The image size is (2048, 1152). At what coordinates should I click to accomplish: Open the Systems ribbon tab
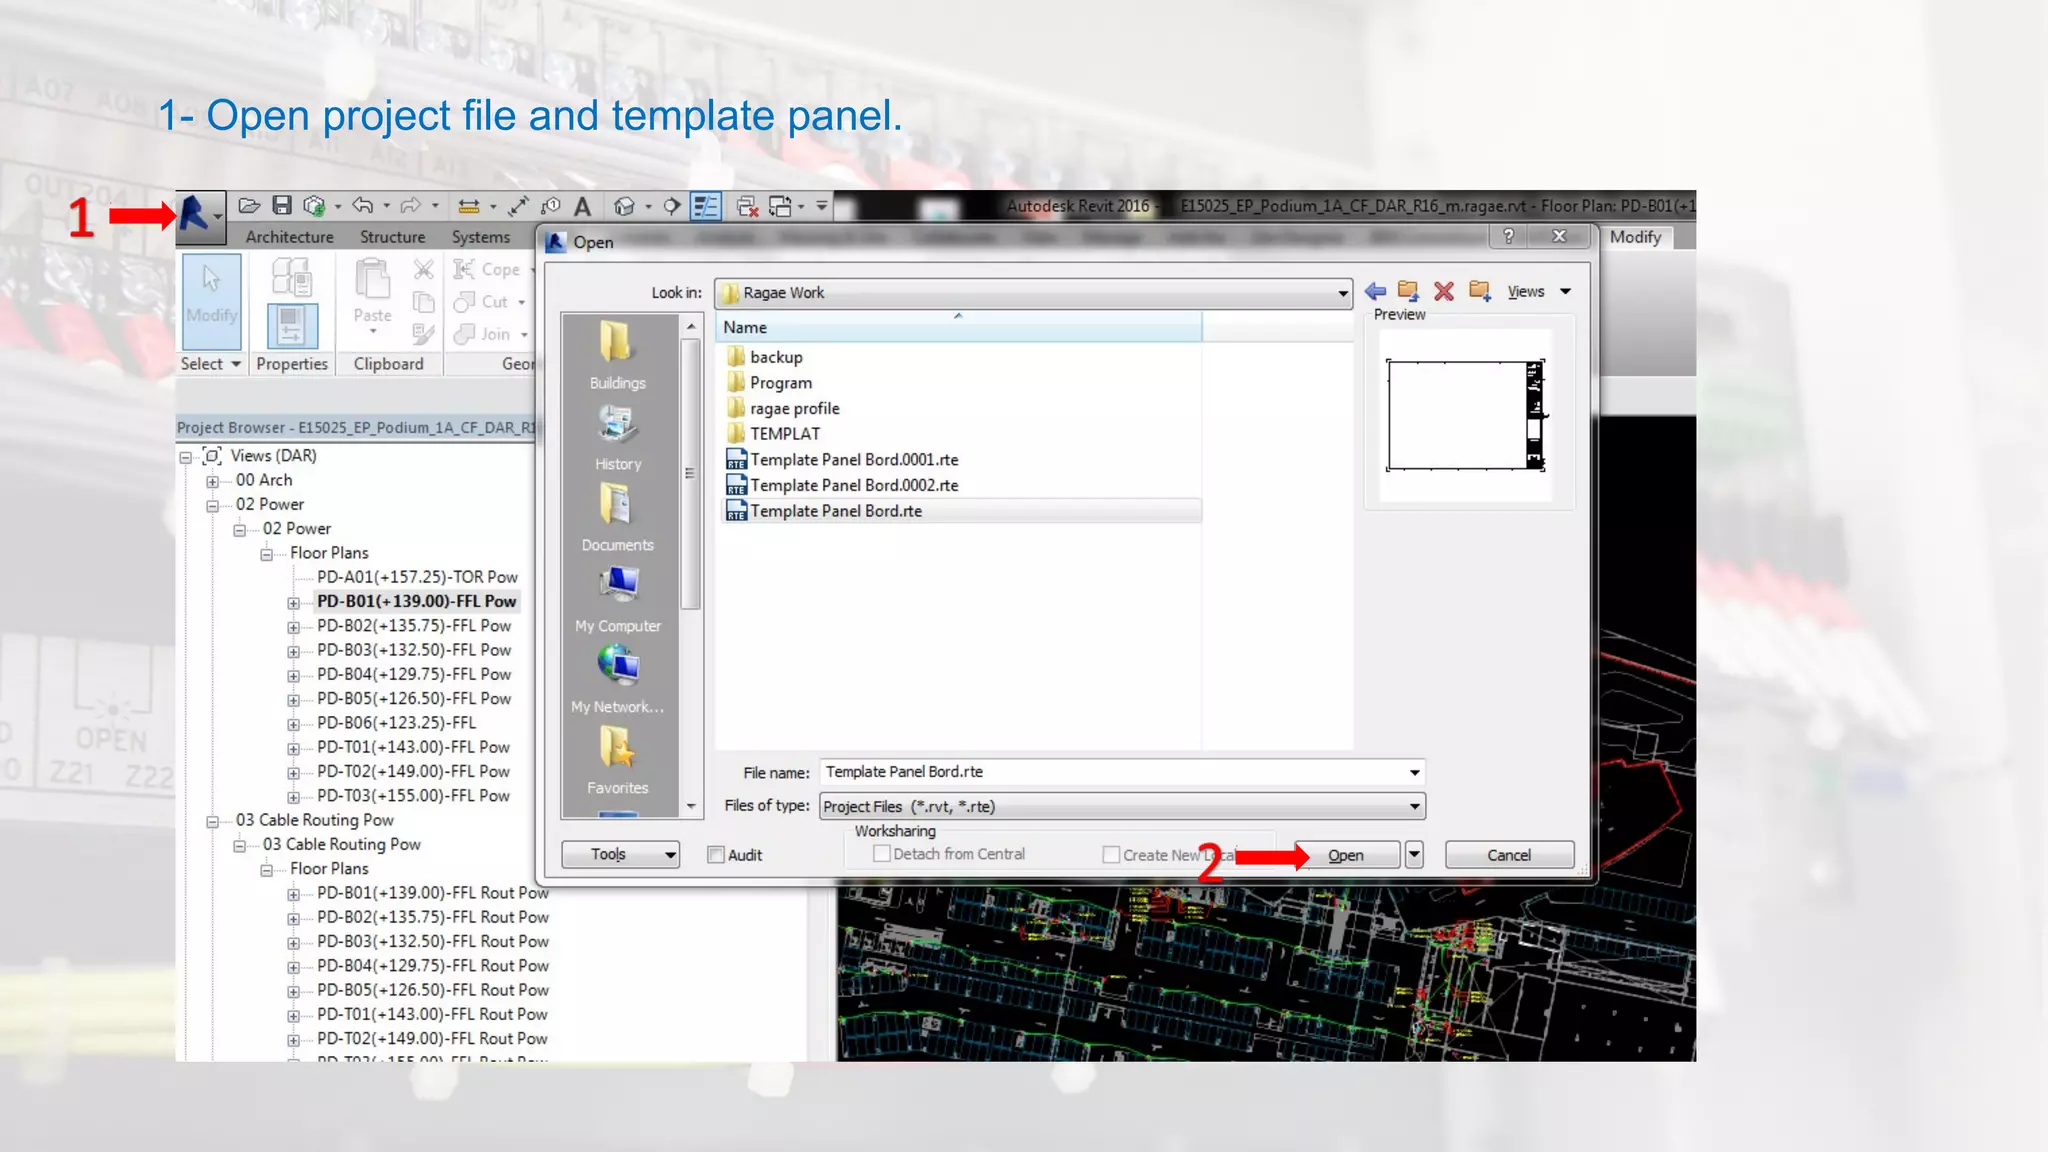click(480, 237)
